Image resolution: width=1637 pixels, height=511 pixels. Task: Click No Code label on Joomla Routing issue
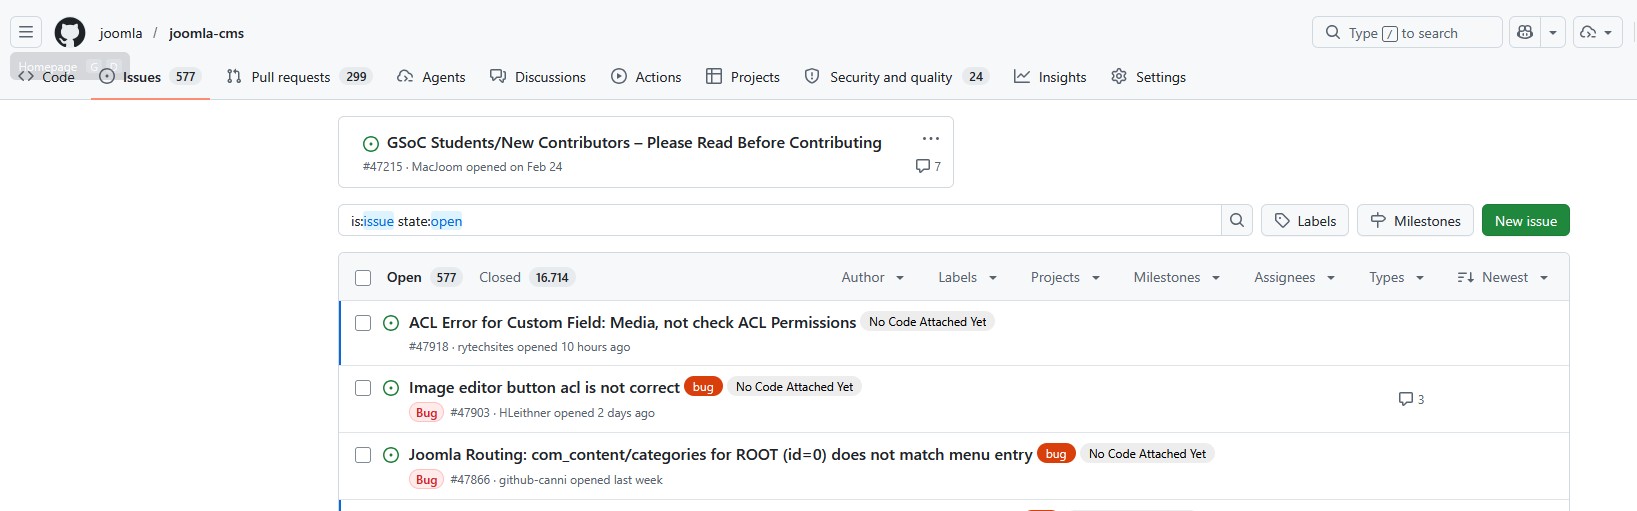1147,454
